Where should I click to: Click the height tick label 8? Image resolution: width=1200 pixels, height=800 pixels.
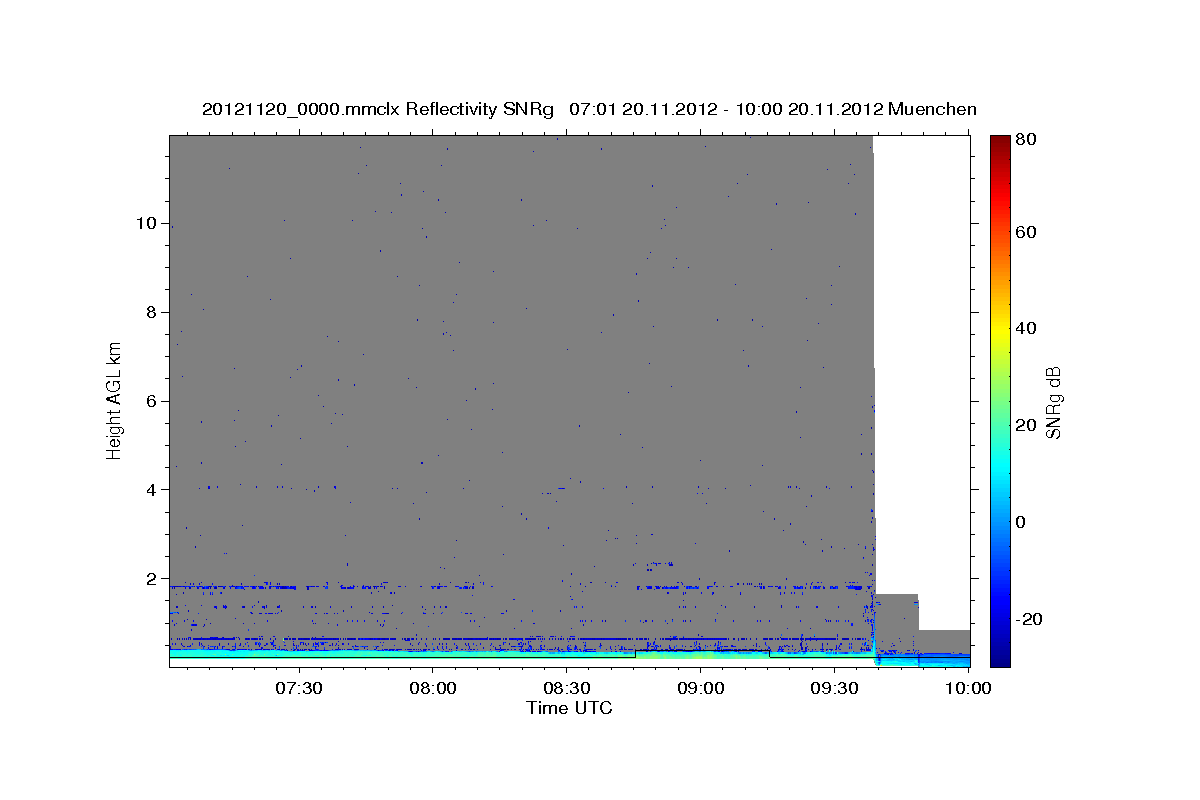[150, 312]
